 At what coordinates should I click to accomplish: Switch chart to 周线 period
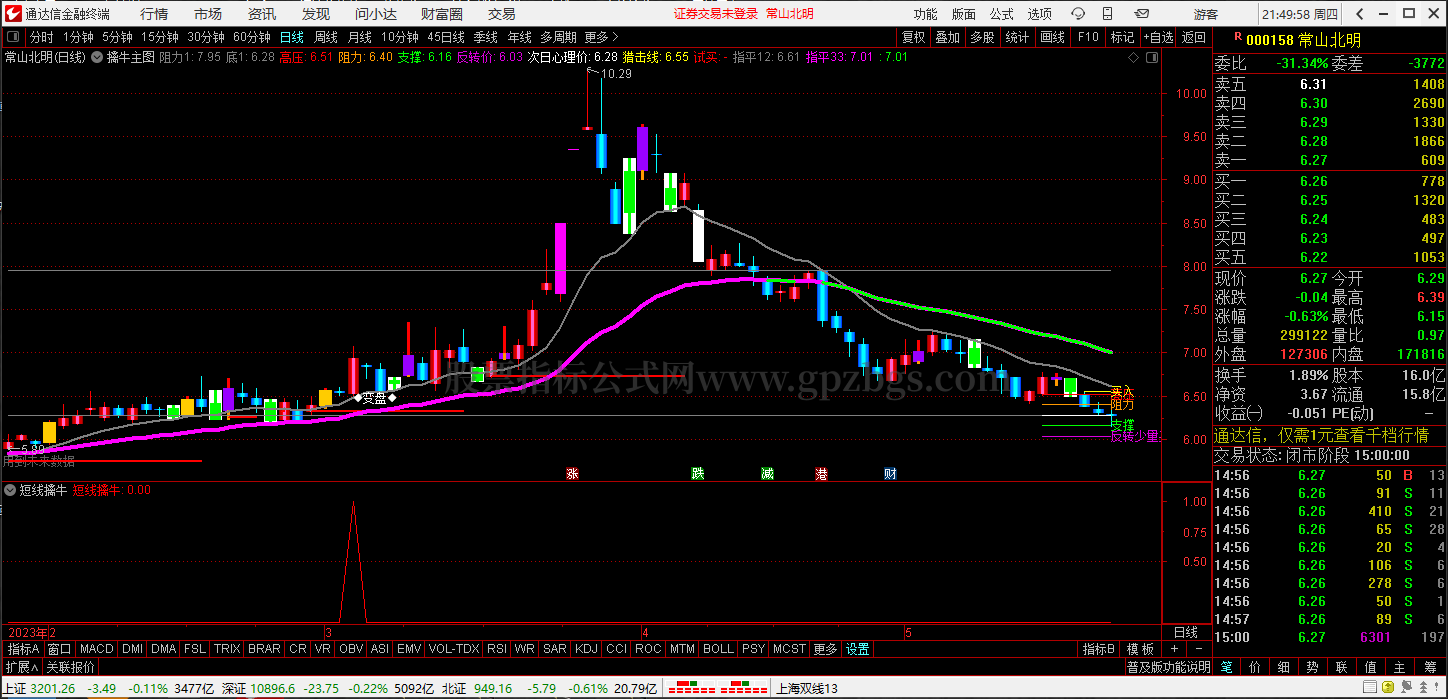pyautogui.click(x=326, y=37)
